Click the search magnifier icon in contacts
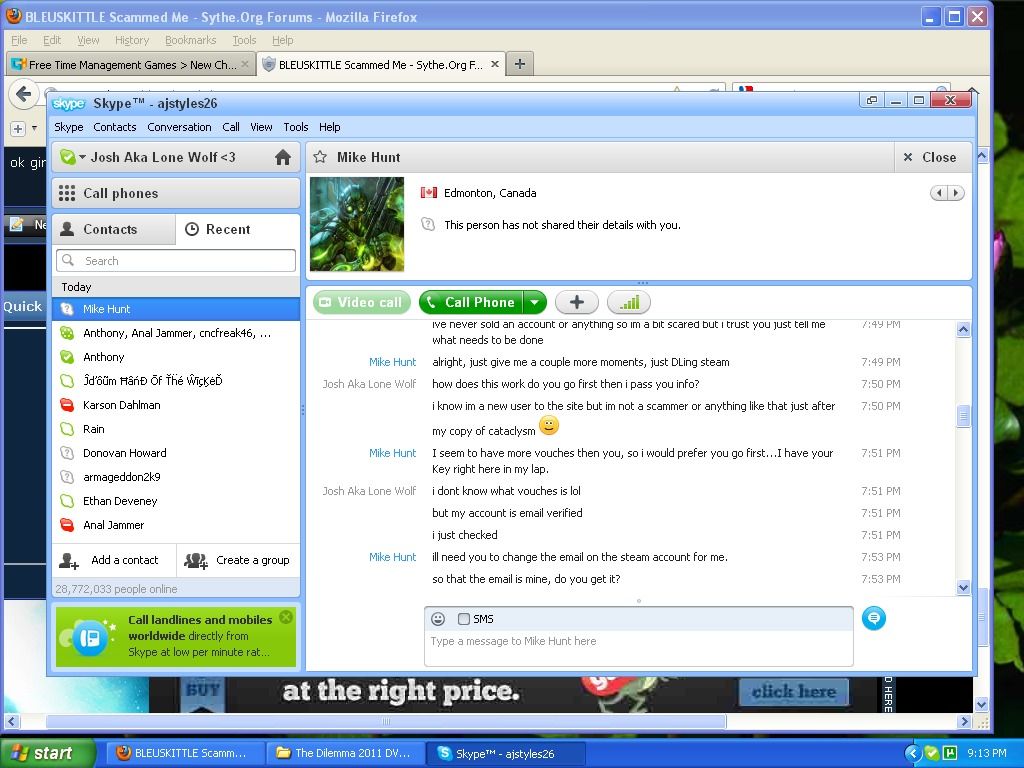 click(68, 261)
